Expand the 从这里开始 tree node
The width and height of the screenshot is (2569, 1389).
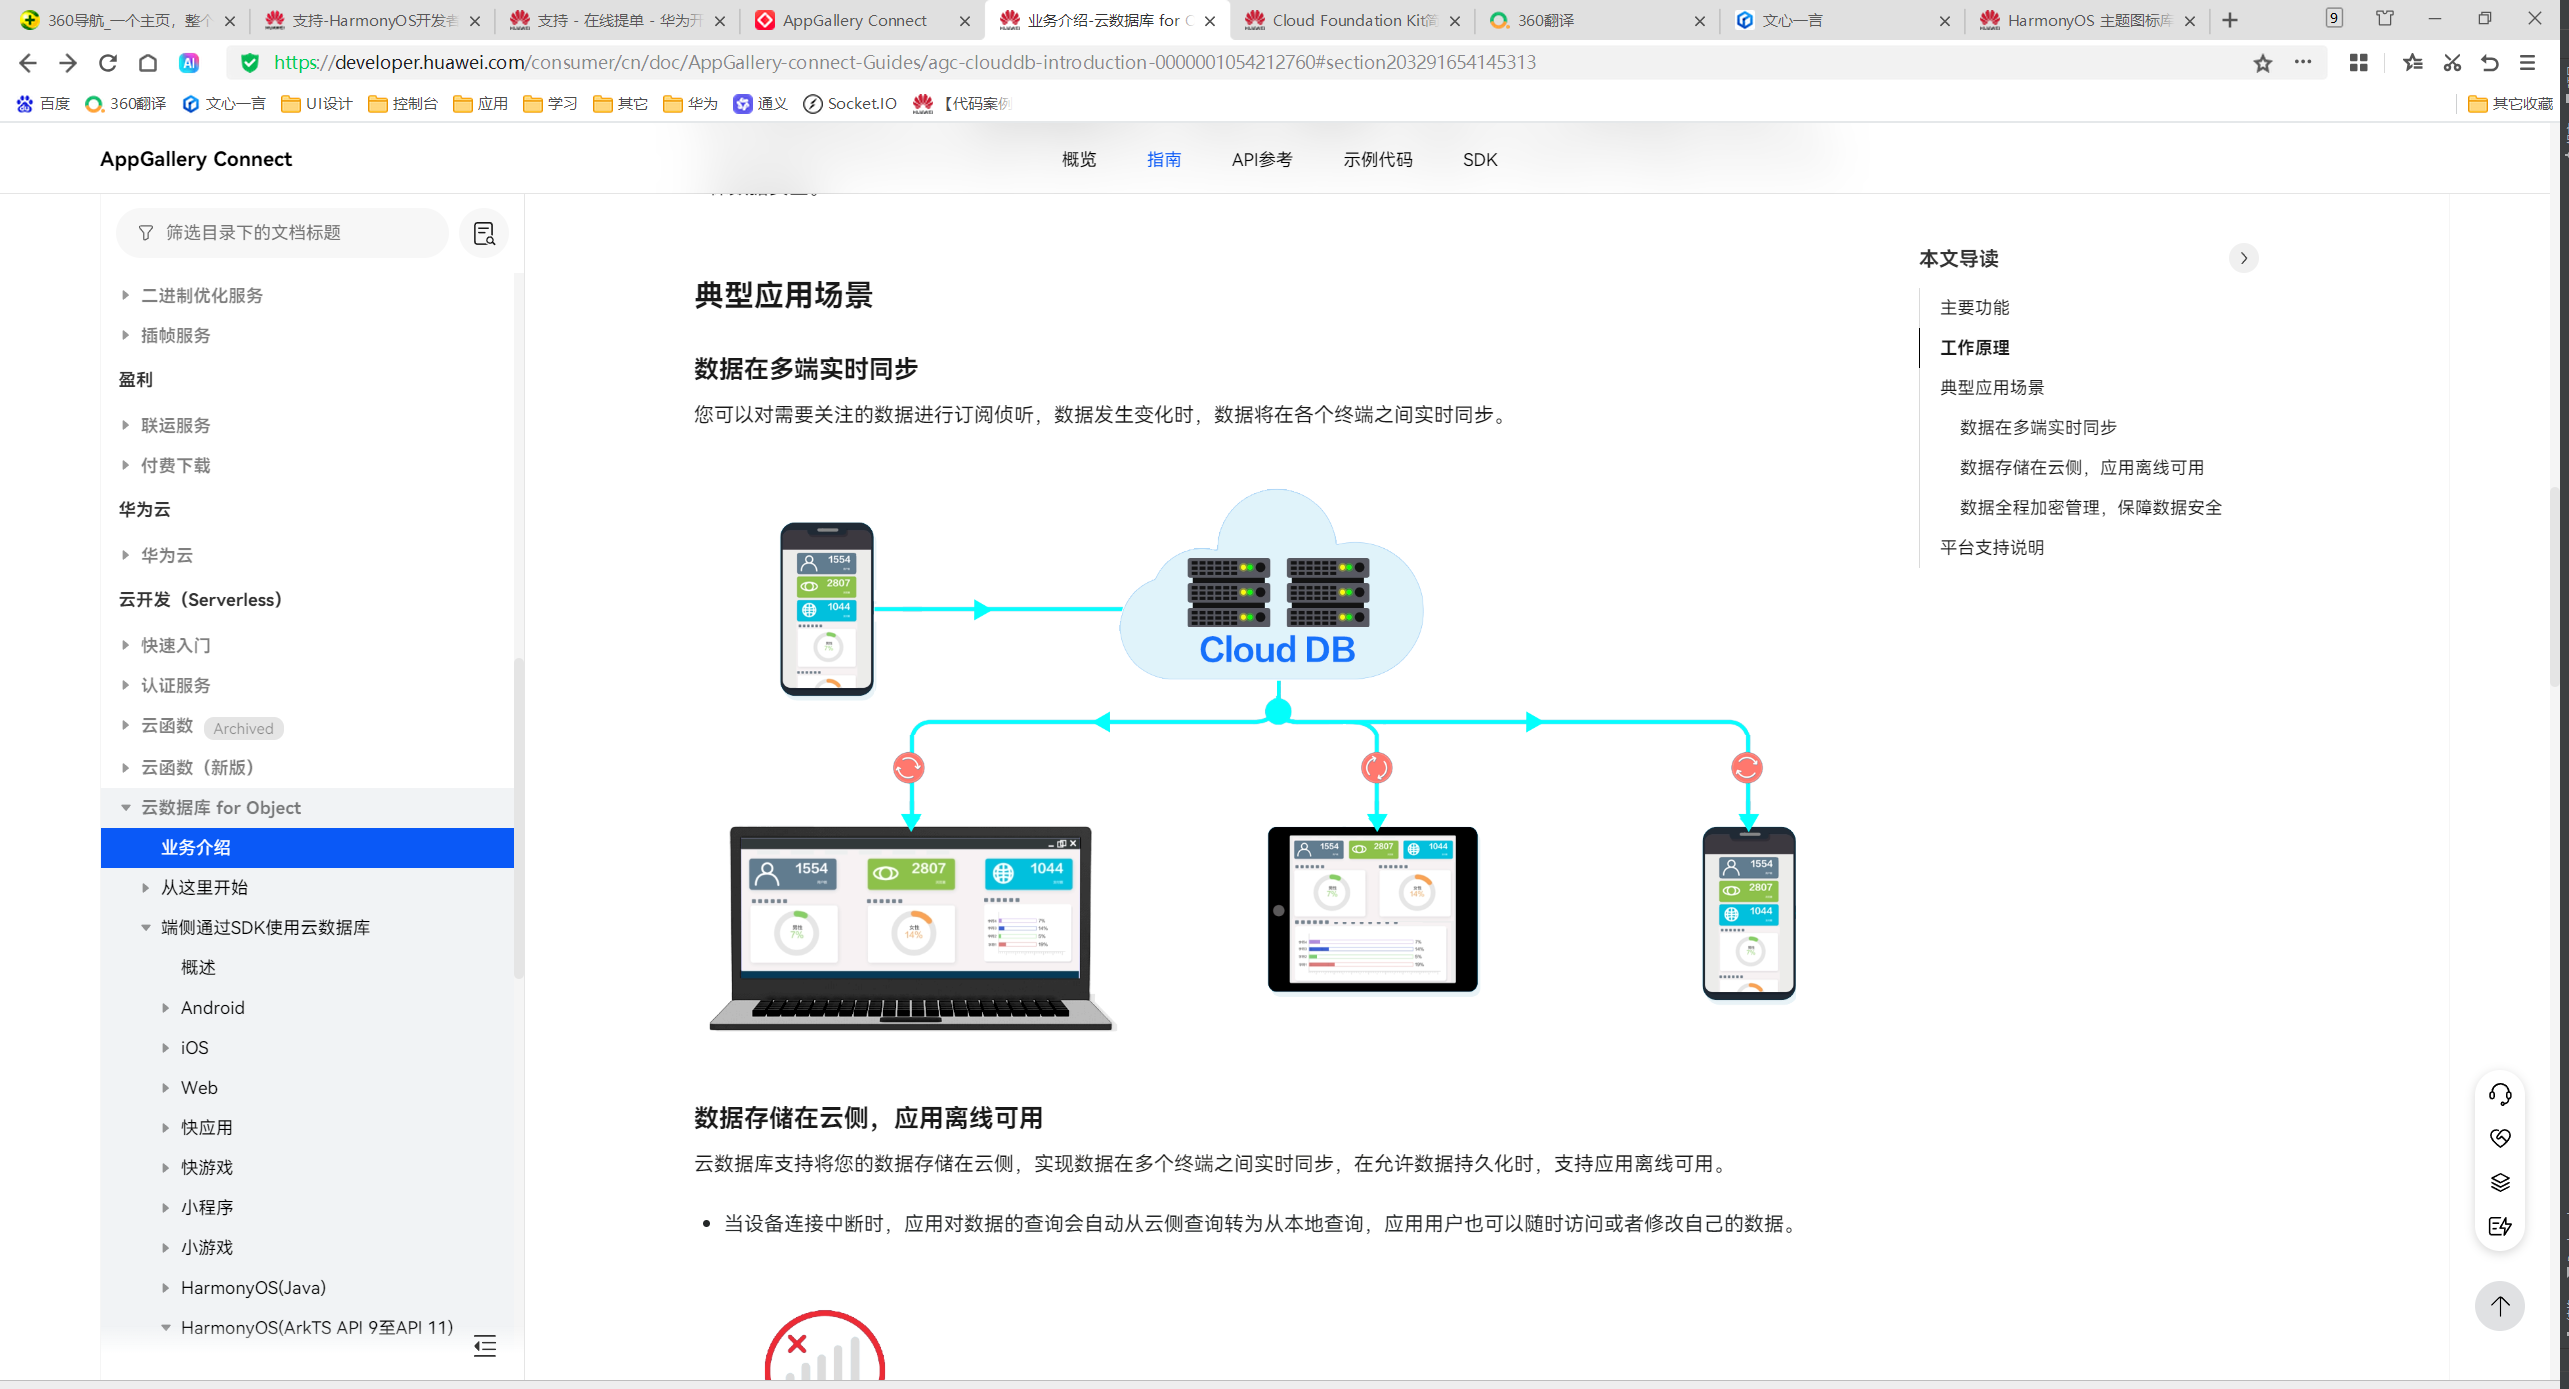click(x=145, y=887)
